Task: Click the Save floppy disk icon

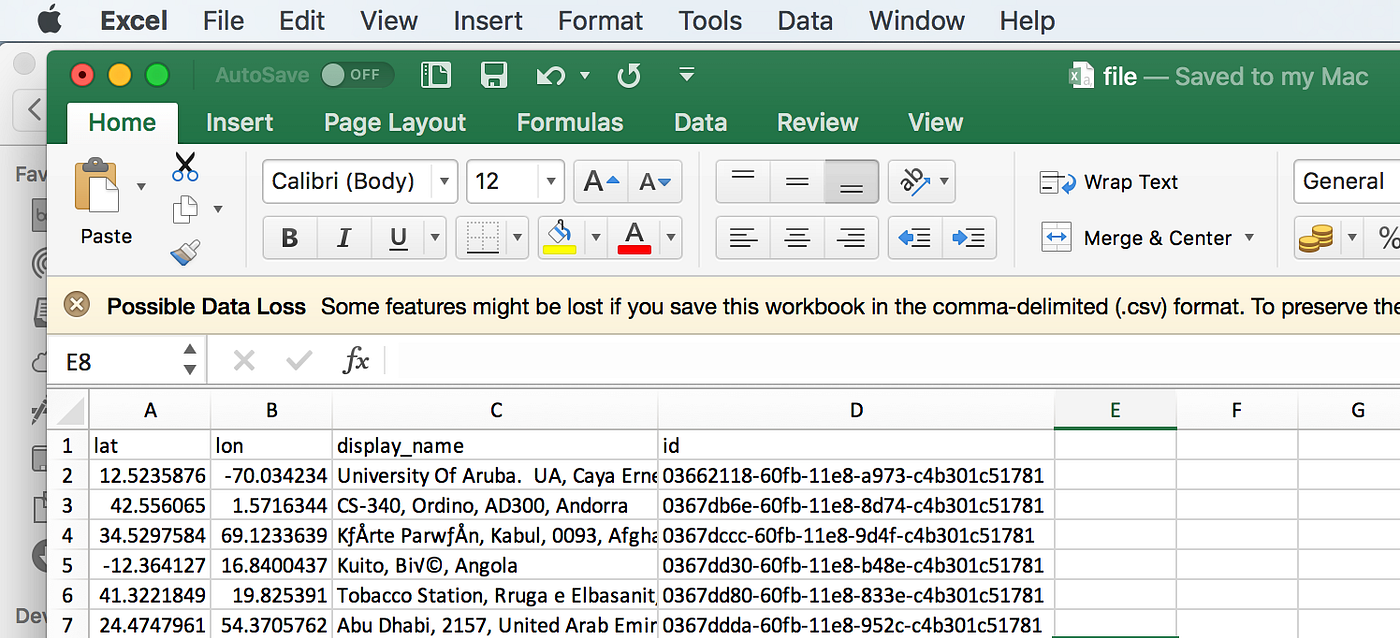Action: pyautogui.click(x=493, y=75)
